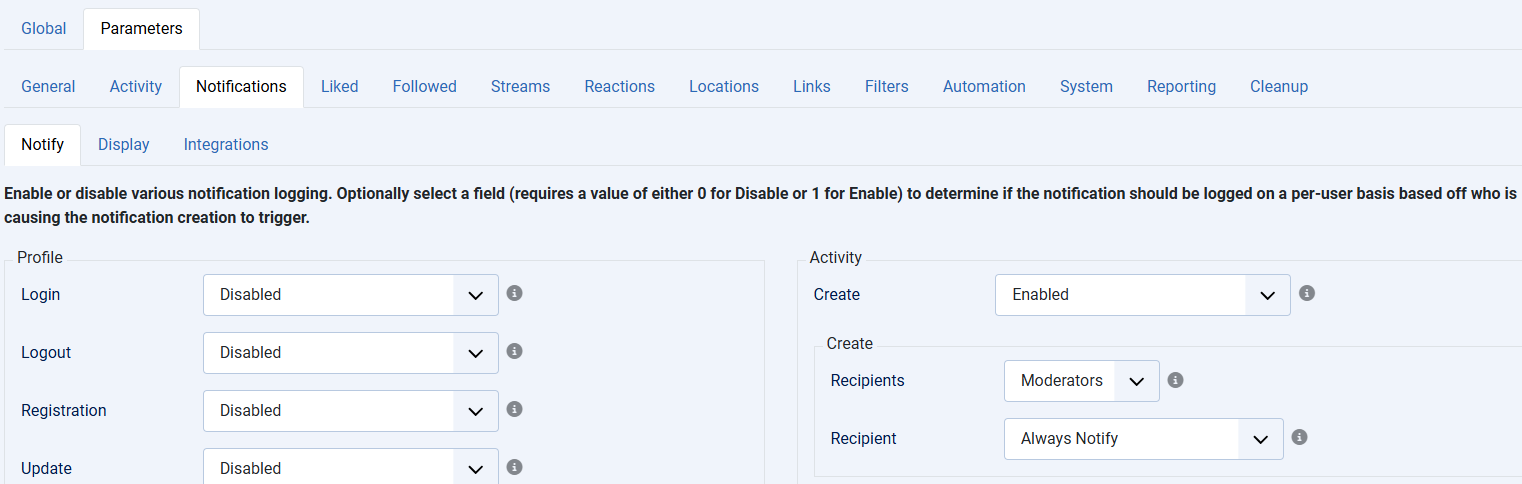
Task: Expand the Logout Disabled dropdown
Action: tap(351, 353)
